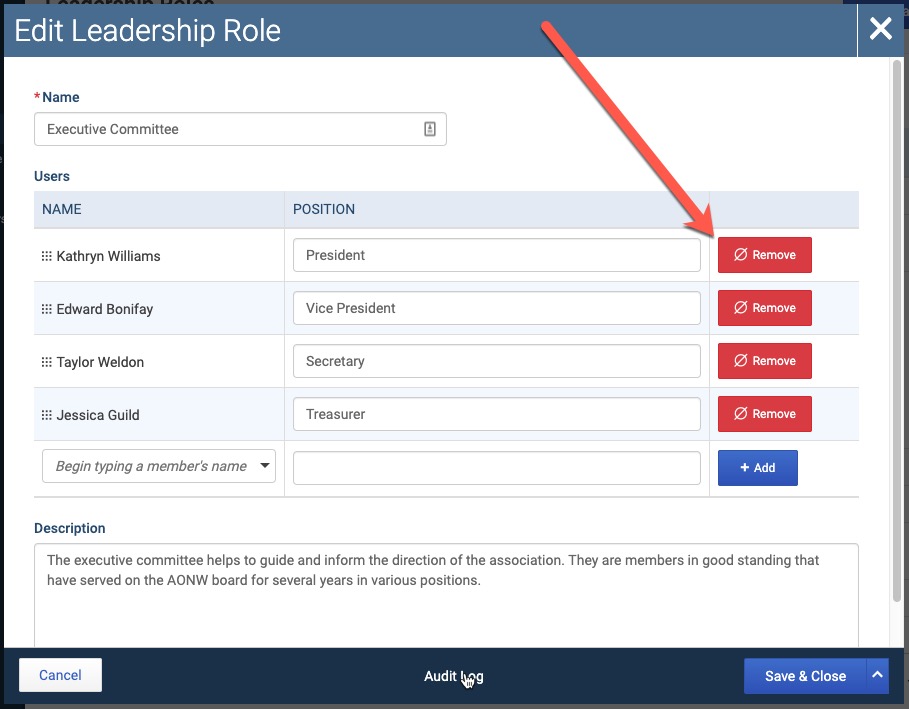This screenshot has width=909, height=709.
Task: Click drag handle icon beside Jessica Guild
Action: [x=46, y=415]
